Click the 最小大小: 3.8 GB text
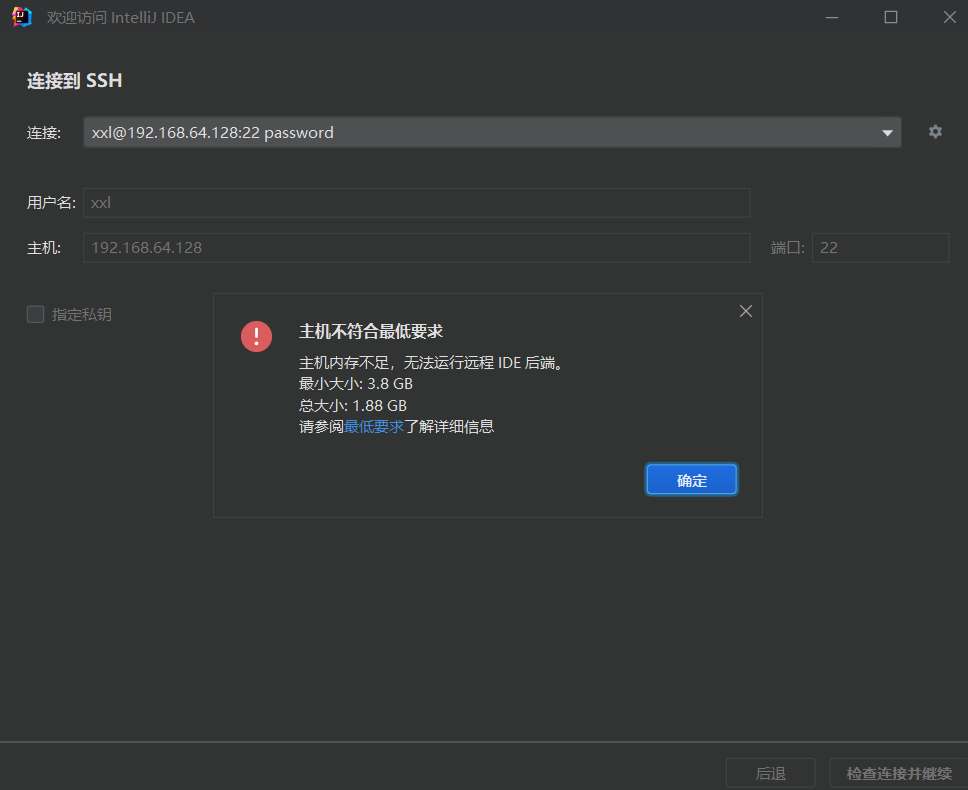Image resolution: width=968 pixels, height=790 pixels. pos(356,384)
